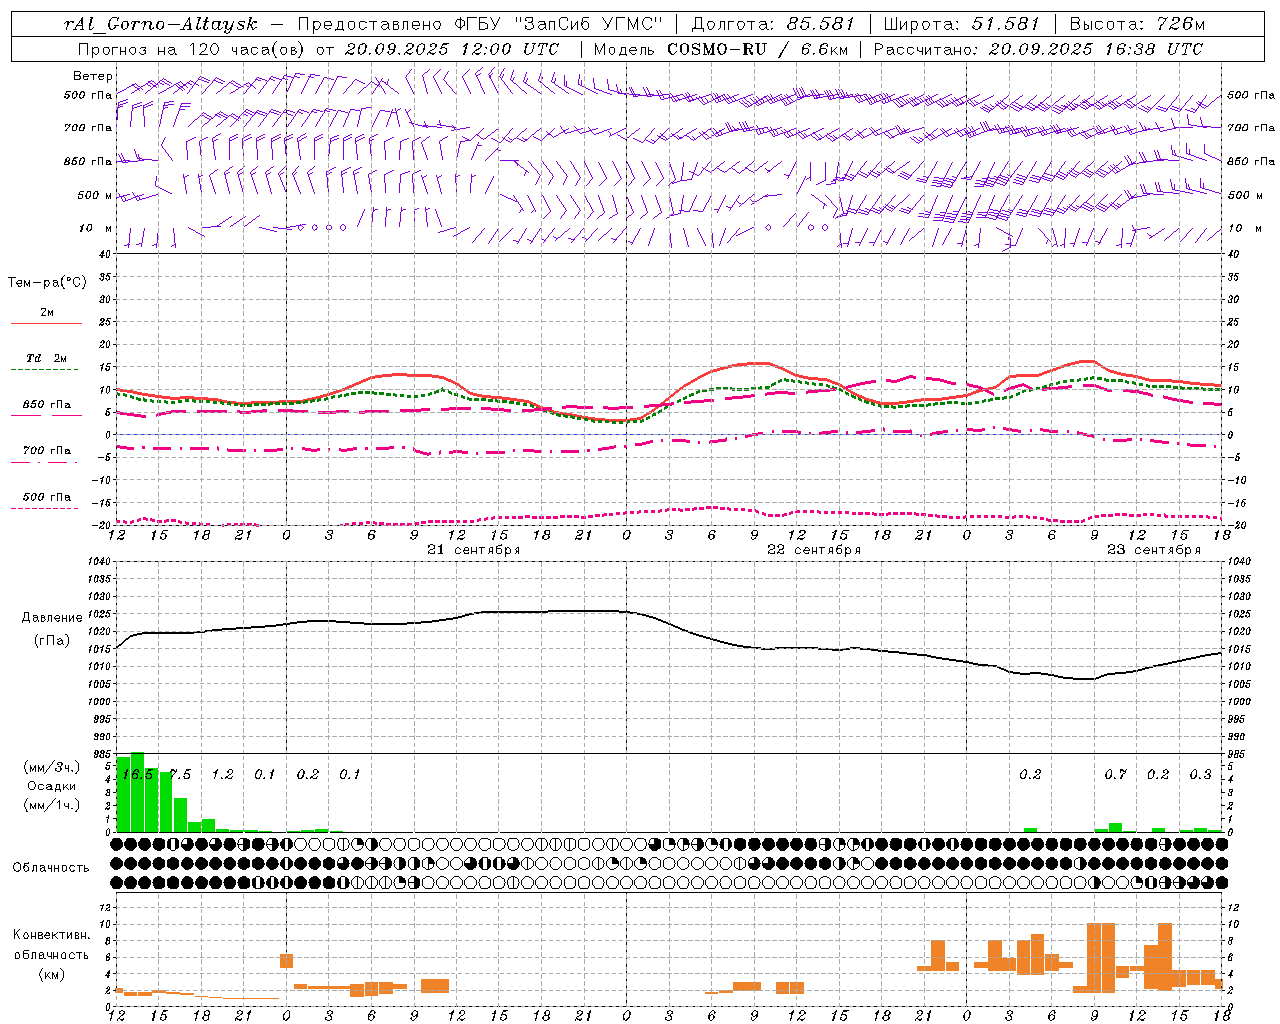
Task: Click the '(гПа)' unit under Давление
Action: pyautogui.click(x=52, y=640)
